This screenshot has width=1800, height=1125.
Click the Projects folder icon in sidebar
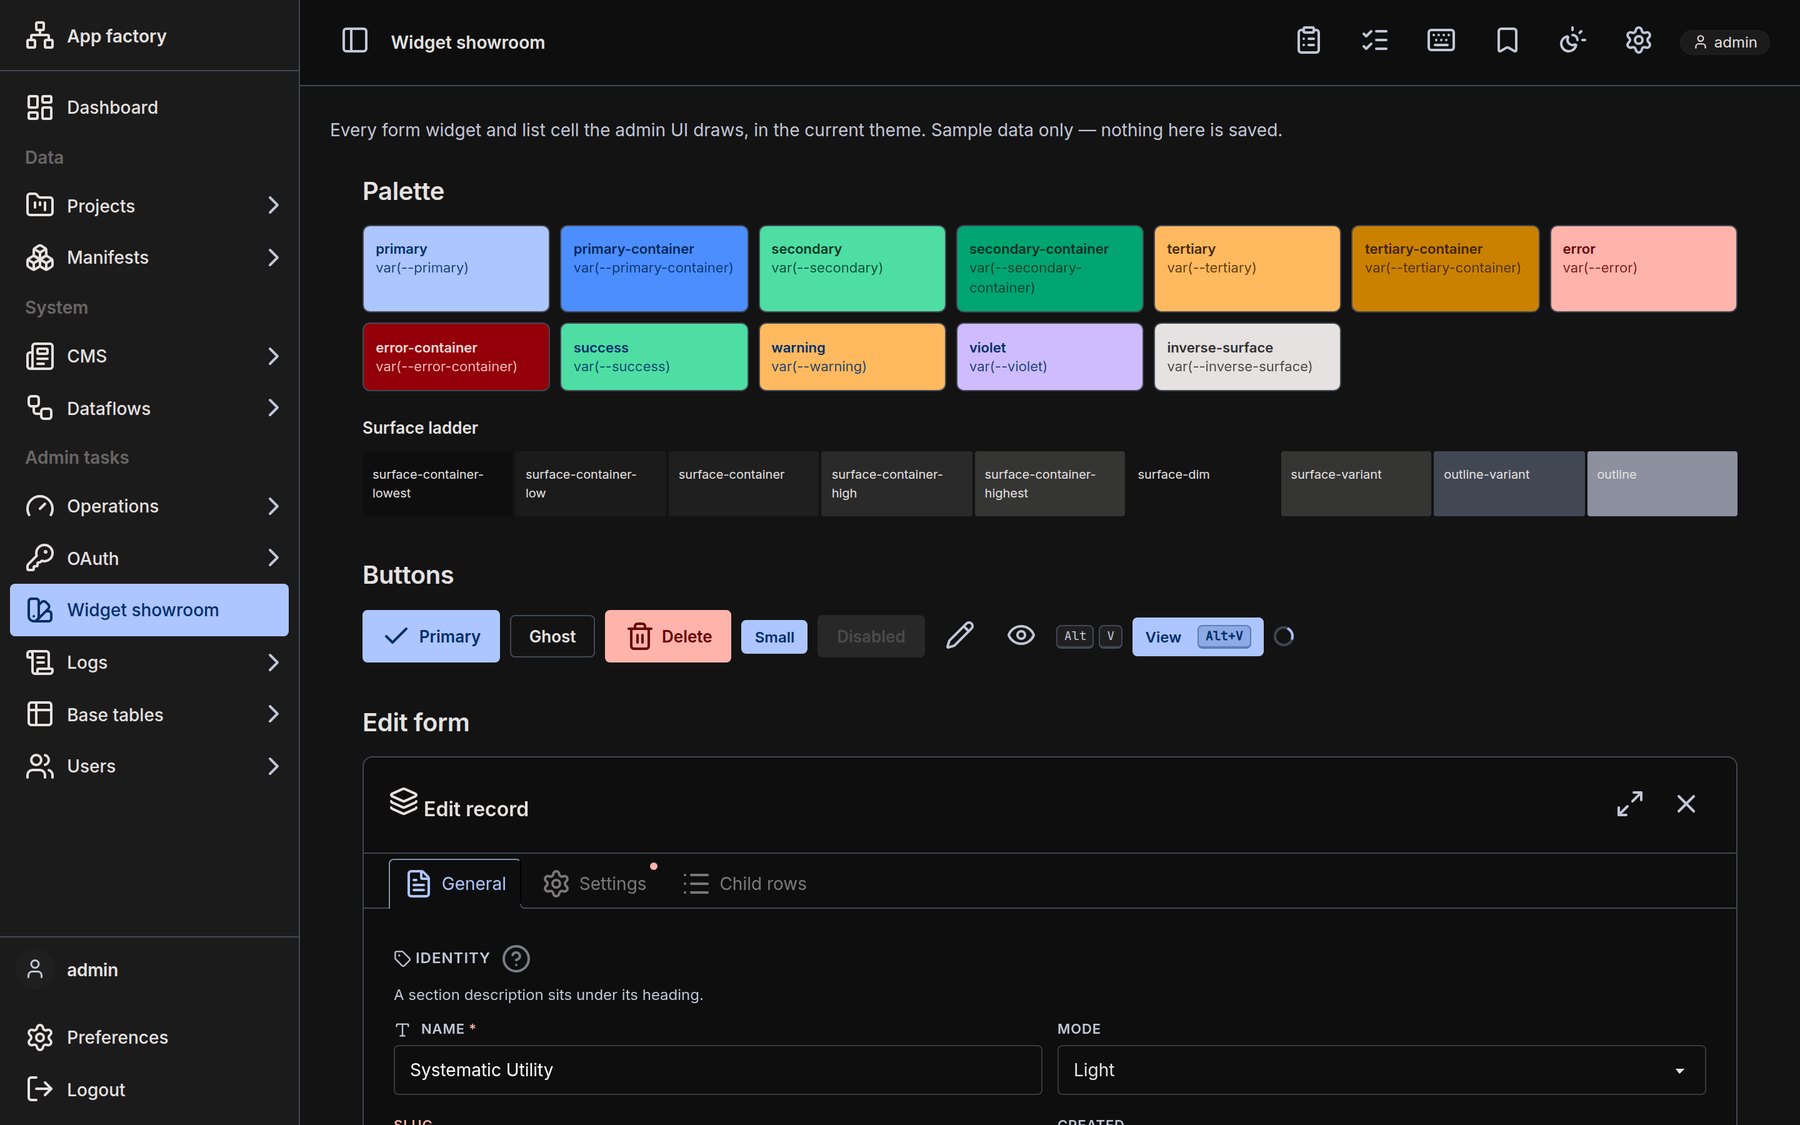pyautogui.click(x=40, y=205)
